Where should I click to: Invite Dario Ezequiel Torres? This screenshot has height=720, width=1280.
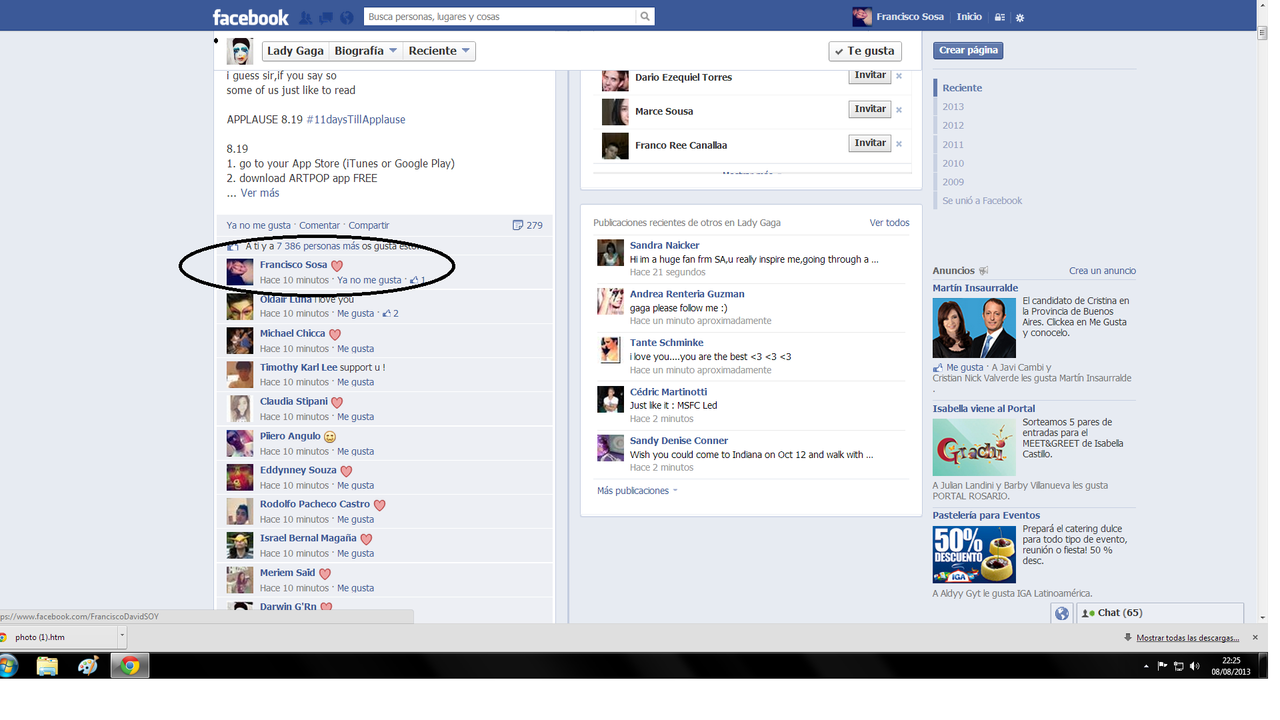[x=870, y=76]
